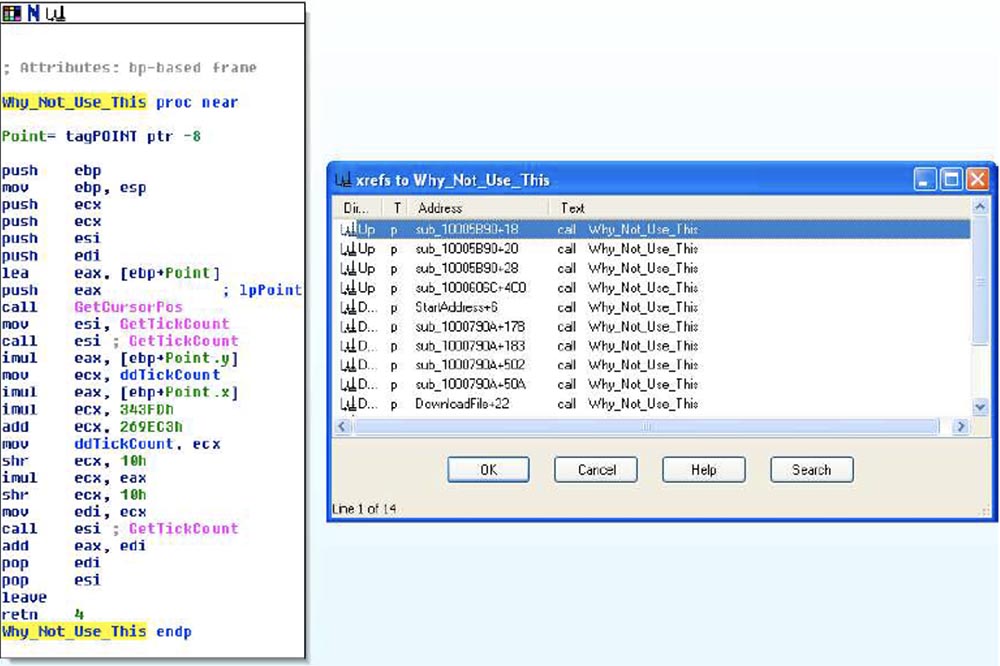Image resolution: width=1000 pixels, height=666 pixels.
Task: Click xref icon on DownloadFile+22 row
Action: [348, 404]
